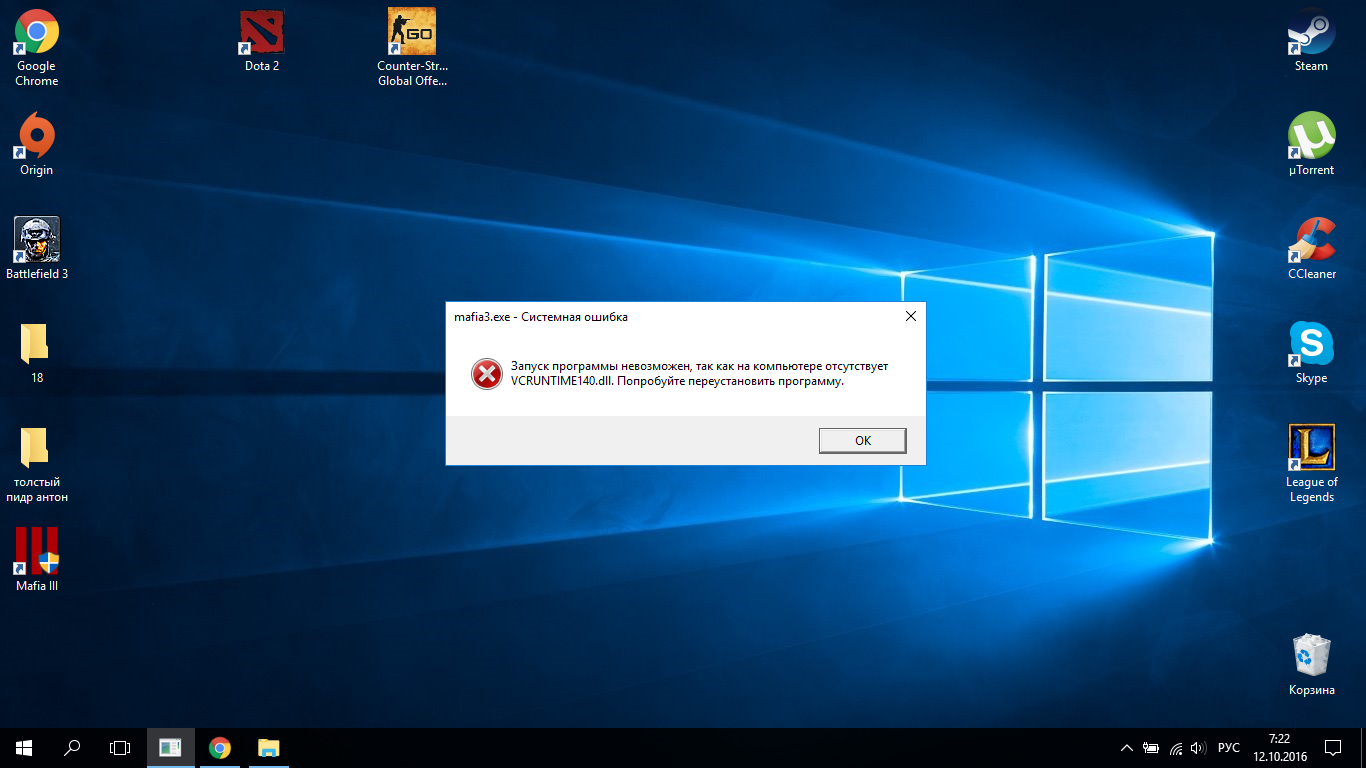
Task: Select the folder named 18
Action: coord(37,353)
